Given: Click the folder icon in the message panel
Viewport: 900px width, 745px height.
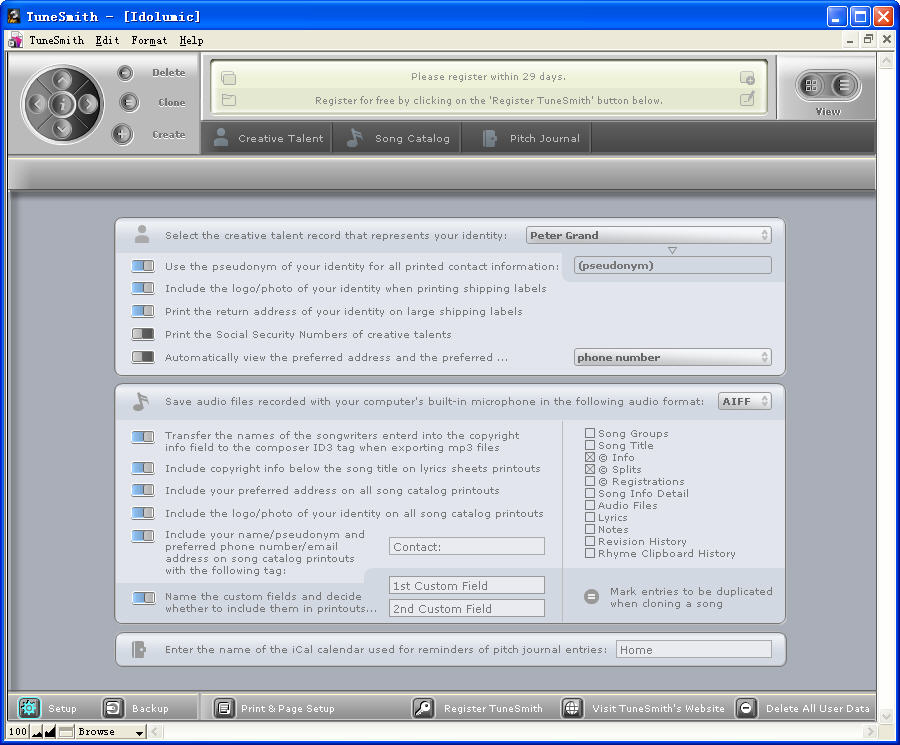Looking at the screenshot, I should tap(228, 100).
